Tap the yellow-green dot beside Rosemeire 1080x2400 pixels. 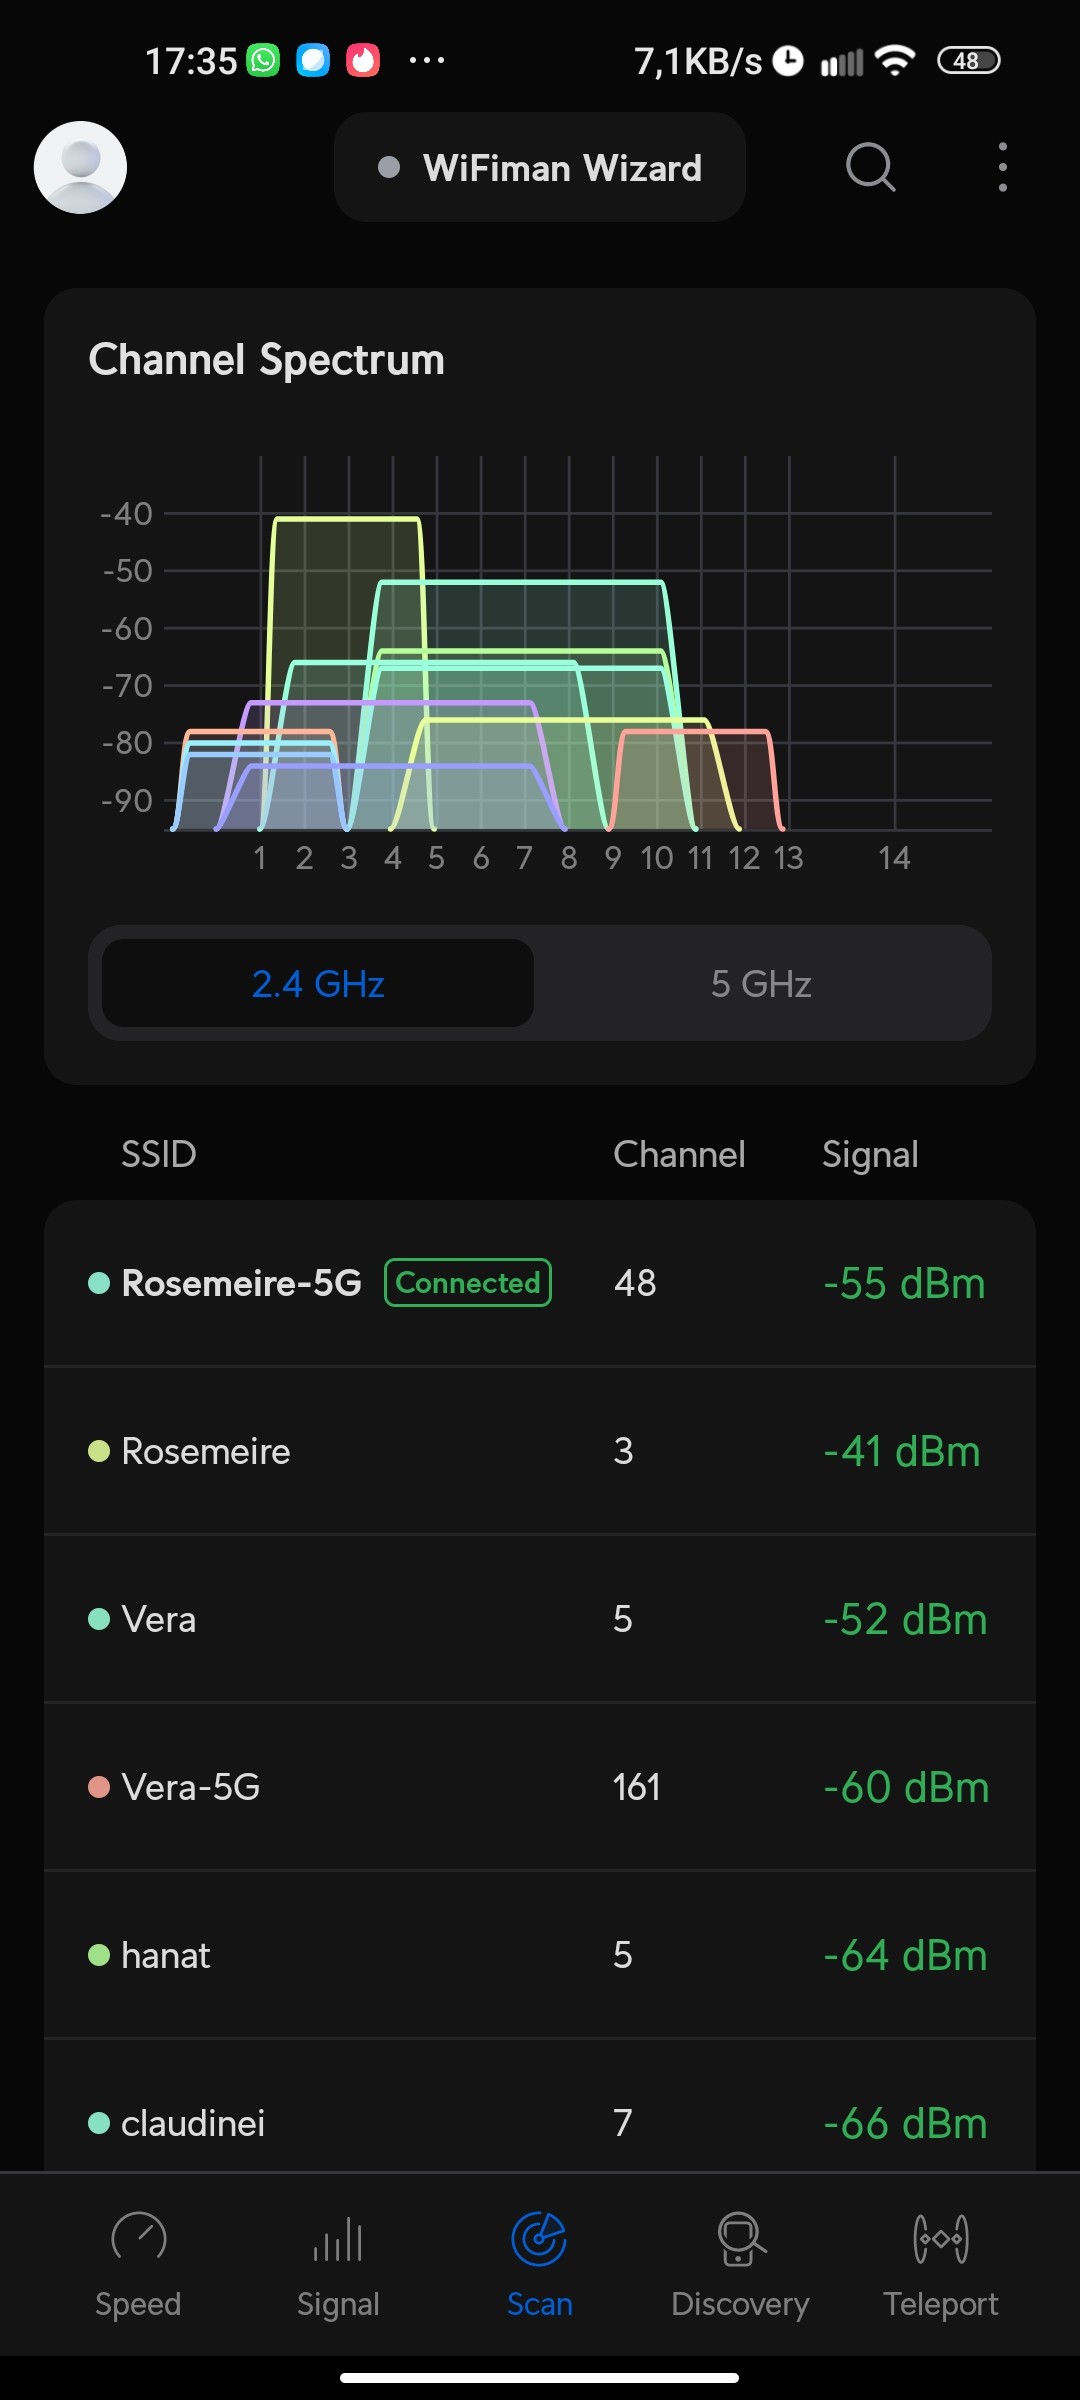click(x=99, y=1451)
